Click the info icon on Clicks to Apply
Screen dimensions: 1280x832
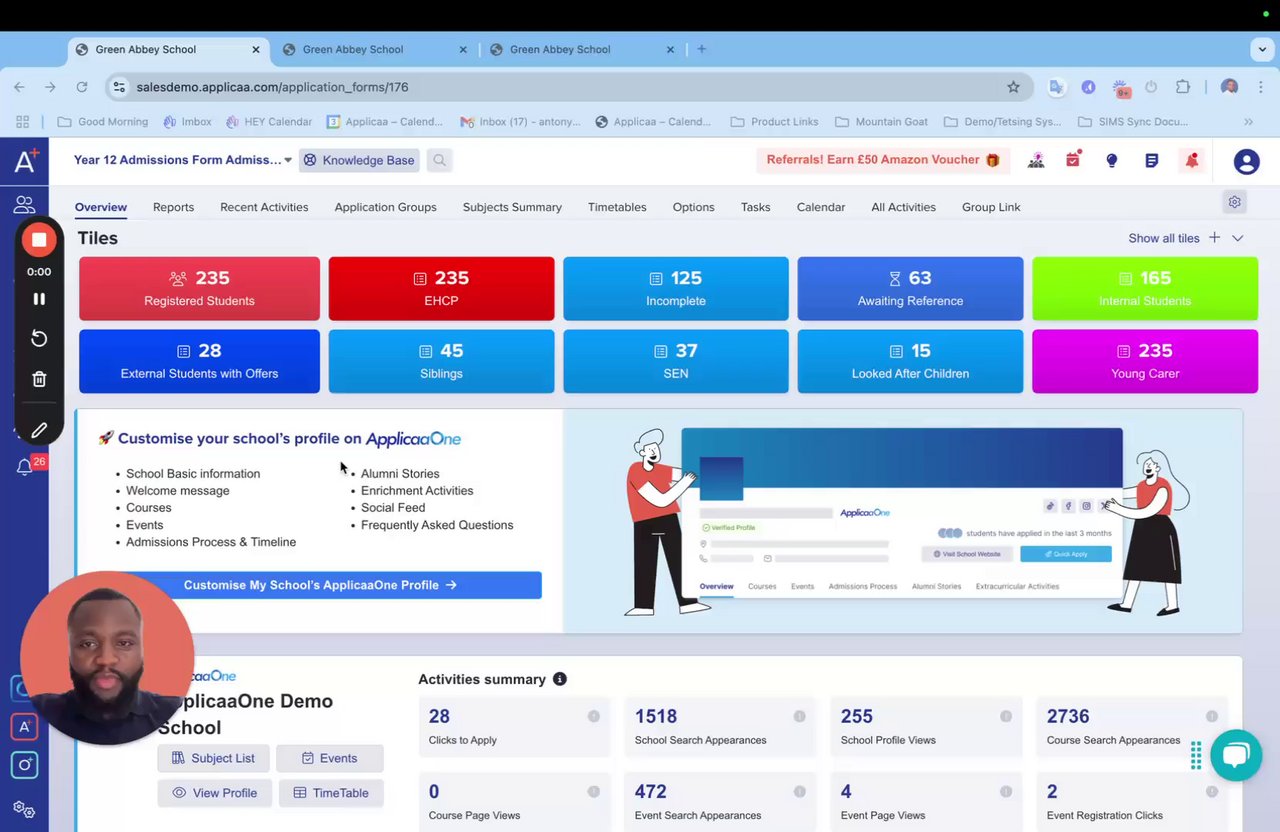[593, 716]
